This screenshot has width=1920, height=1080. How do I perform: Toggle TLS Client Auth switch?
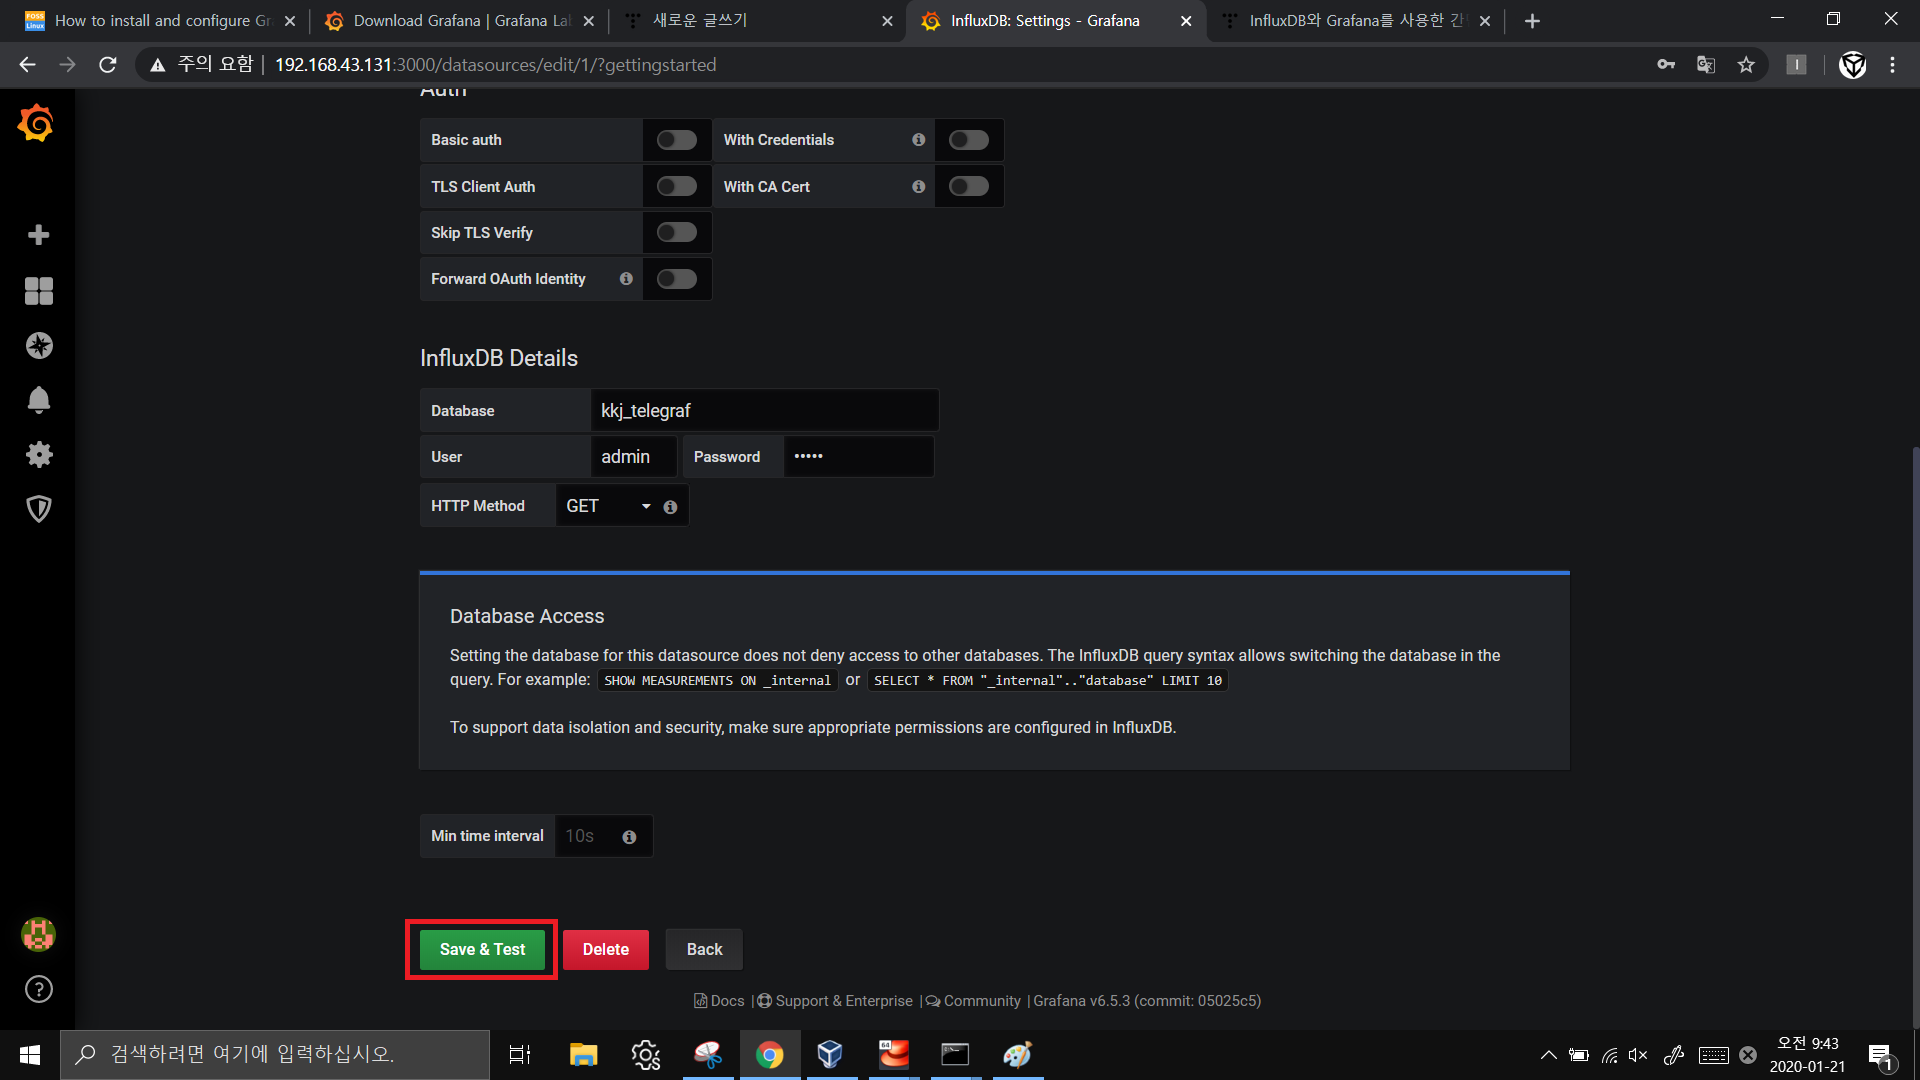click(x=677, y=187)
